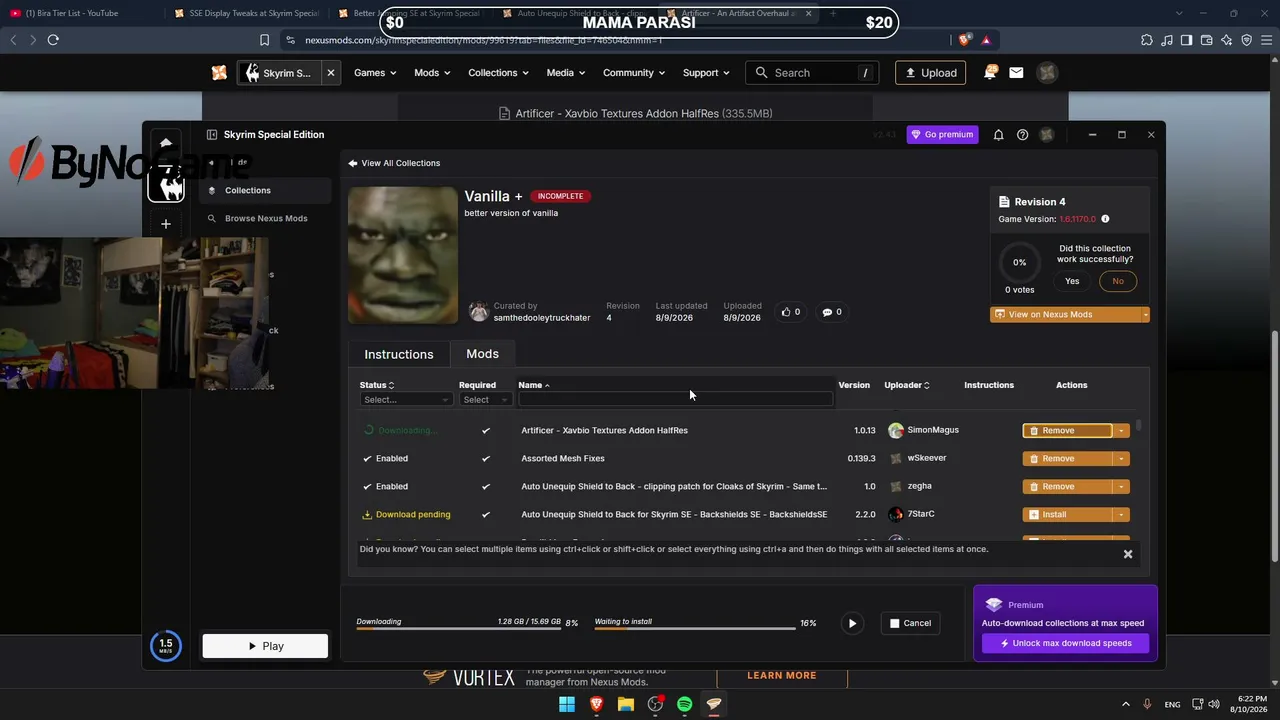Launch the game with Play button

265,646
